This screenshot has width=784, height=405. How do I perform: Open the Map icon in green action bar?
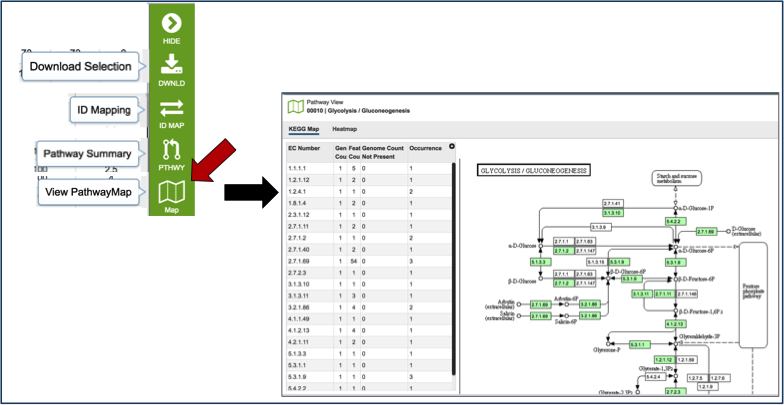click(x=172, y=192)
